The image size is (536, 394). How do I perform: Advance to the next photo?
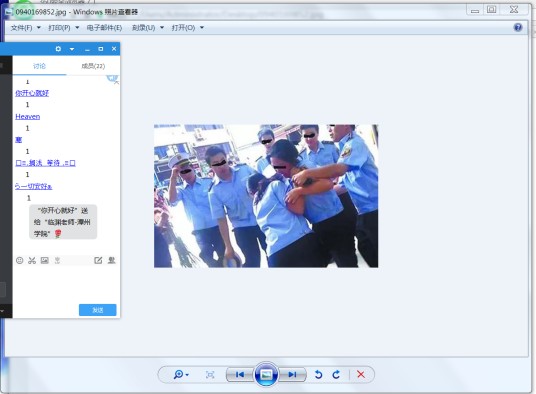tap(292, 375)
